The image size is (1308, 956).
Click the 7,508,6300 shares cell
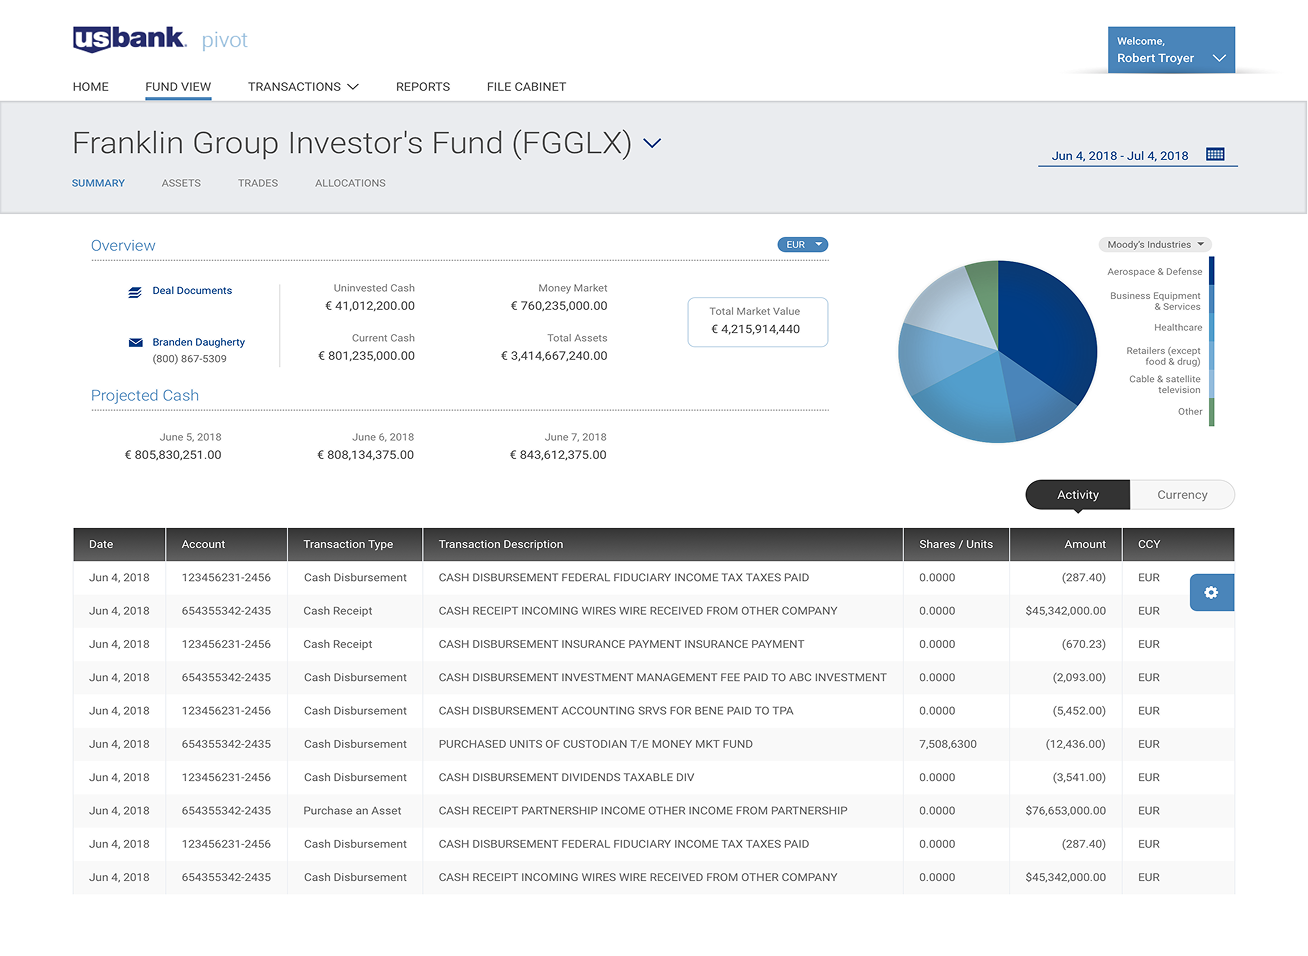coord(948,745)
